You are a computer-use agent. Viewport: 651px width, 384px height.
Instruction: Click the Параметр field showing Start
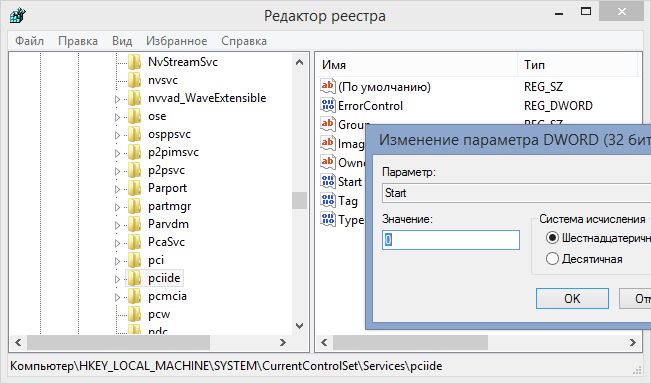point(516,193)
